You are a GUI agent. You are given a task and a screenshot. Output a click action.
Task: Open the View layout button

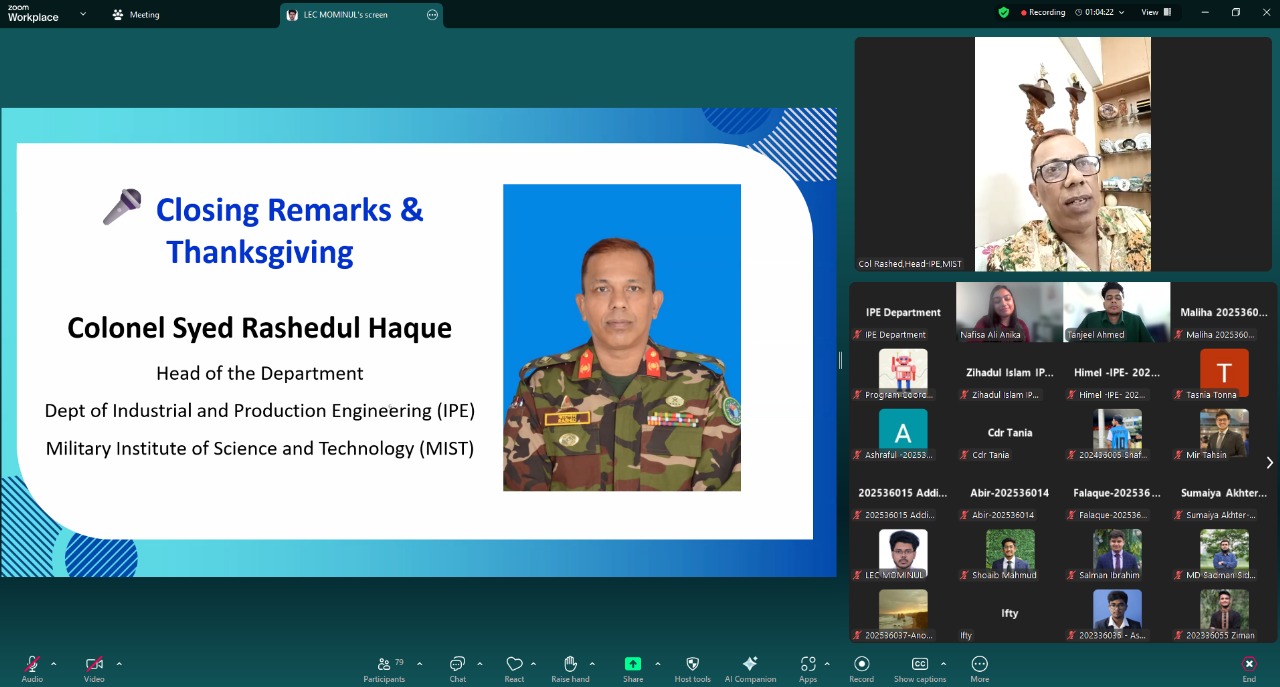pyautogui.click(x=1155, y=12)
